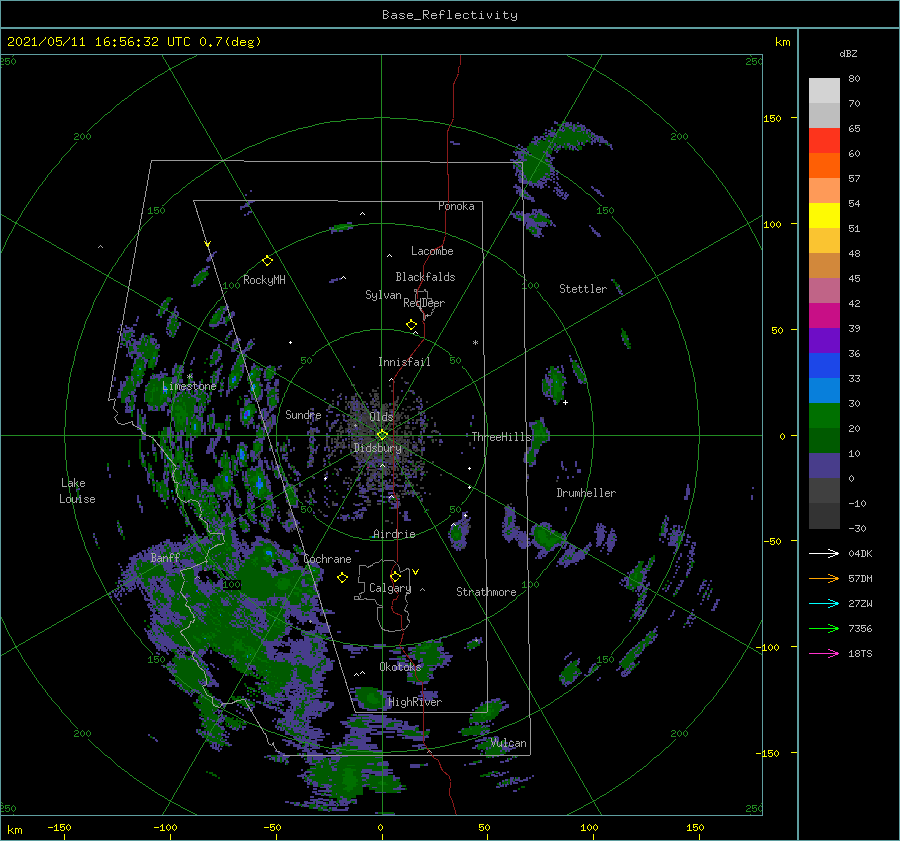
Task: Click the white 04DK arrow in legend
Action: [x=824, y=553]
